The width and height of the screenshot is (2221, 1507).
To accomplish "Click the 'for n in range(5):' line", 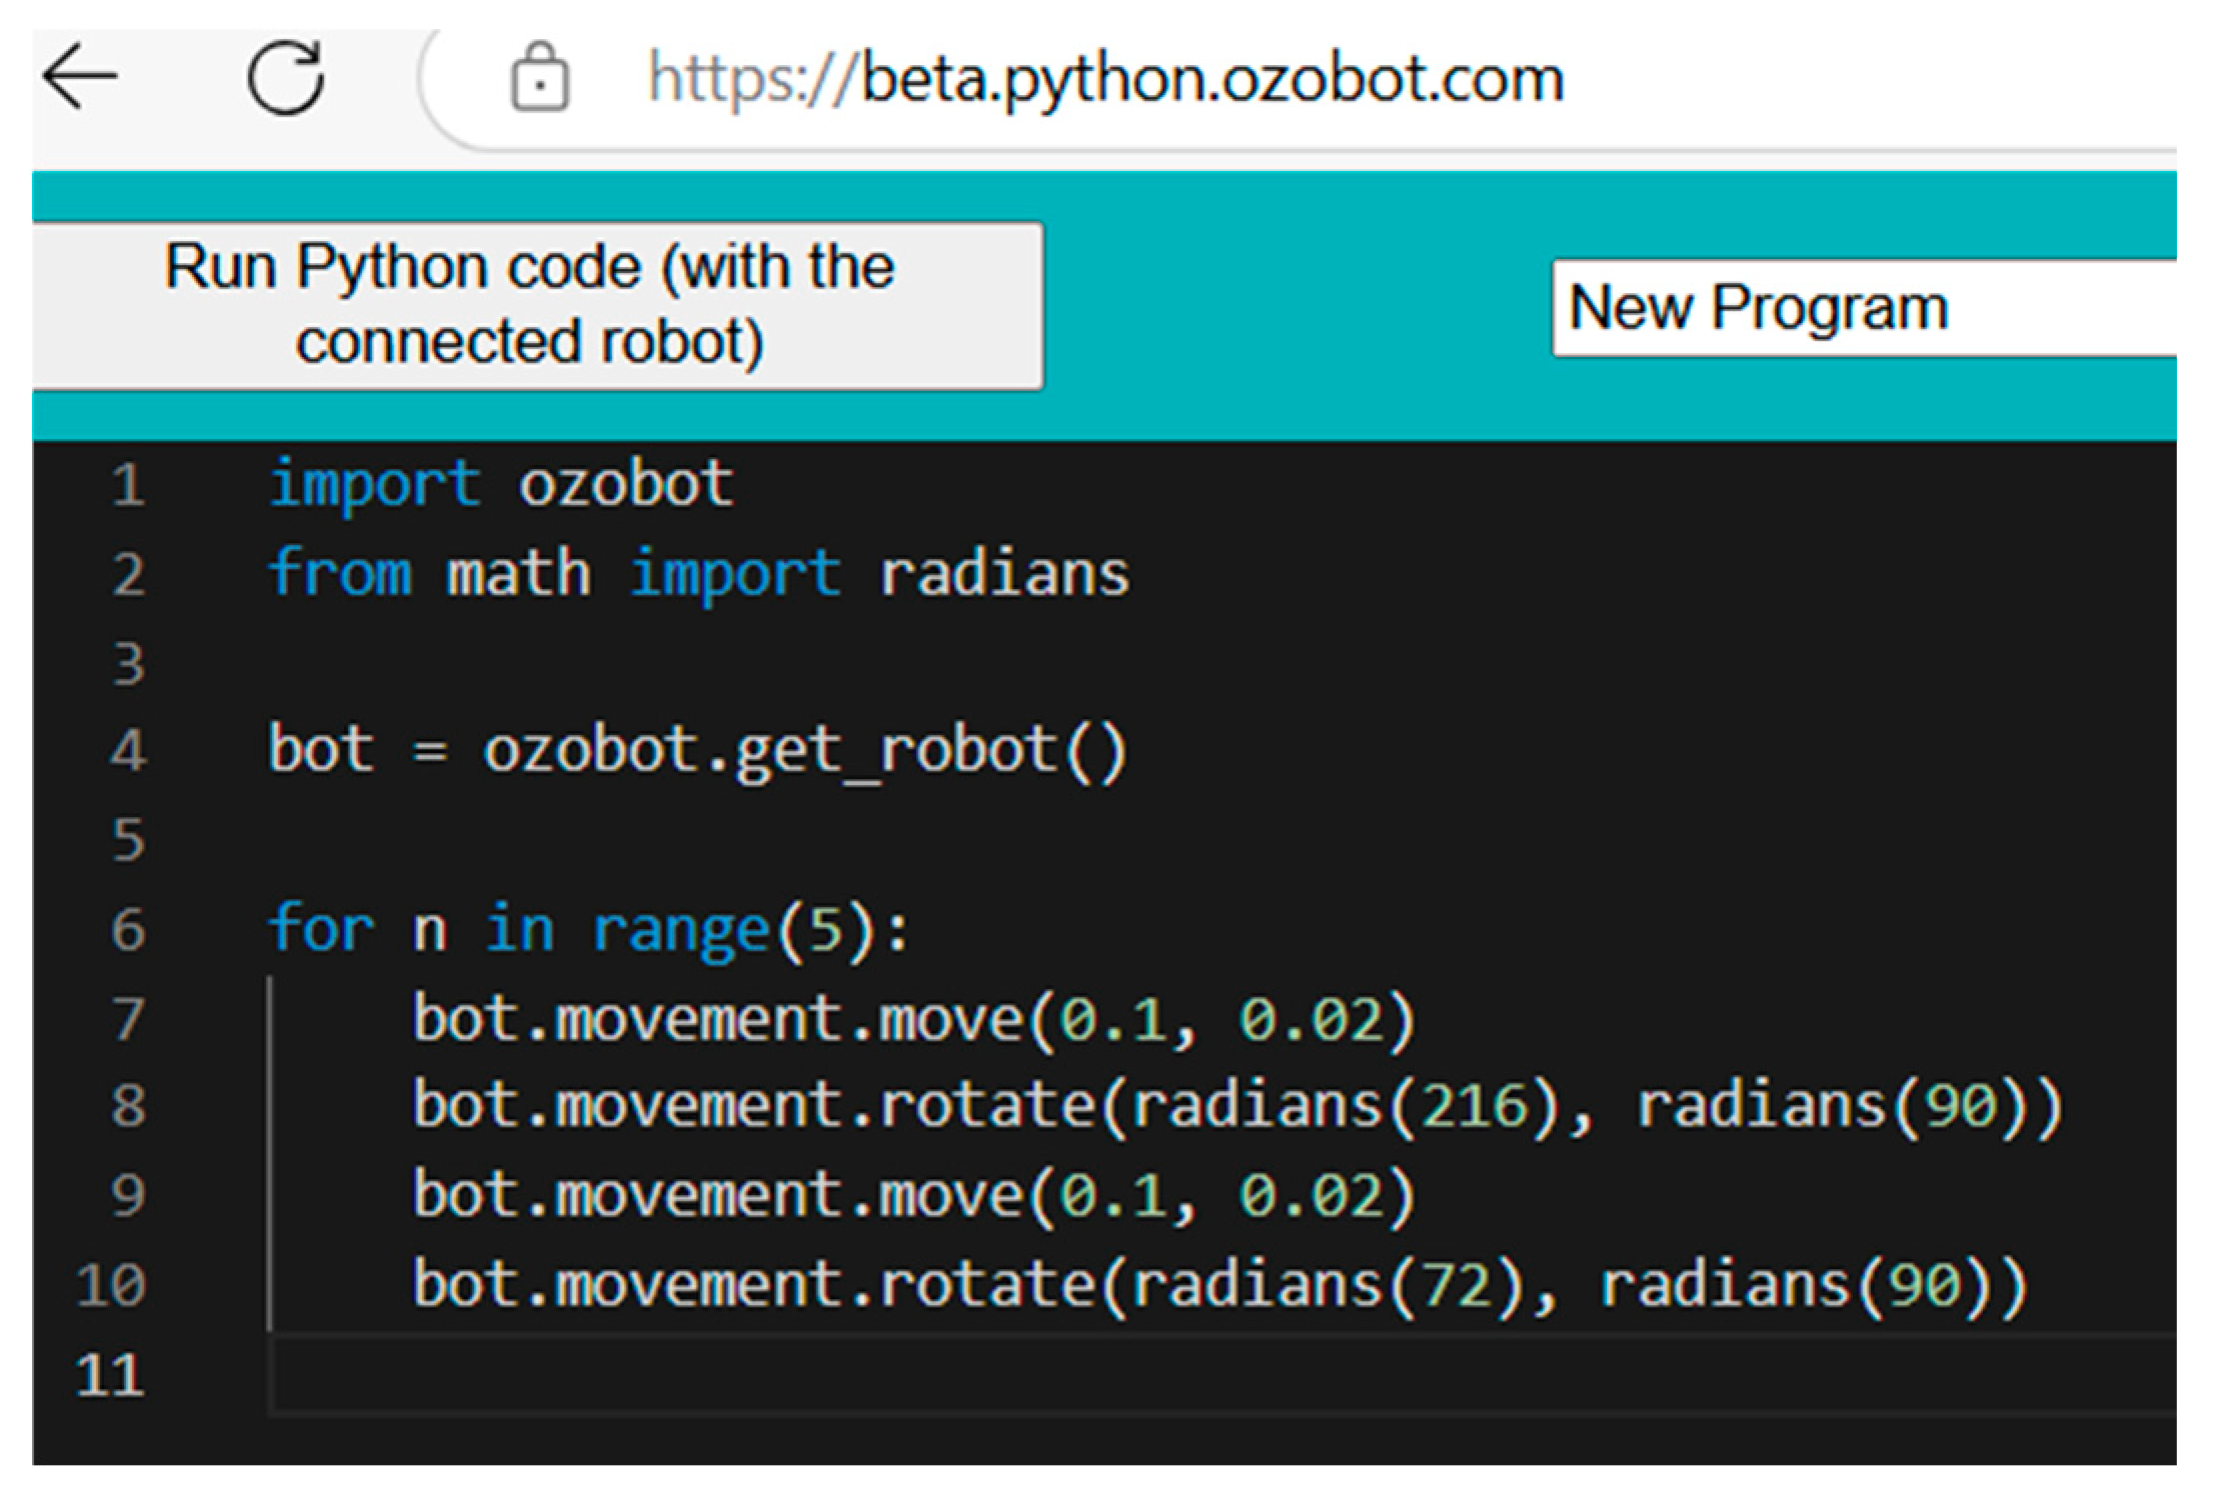I will click(x=588, y=930).
